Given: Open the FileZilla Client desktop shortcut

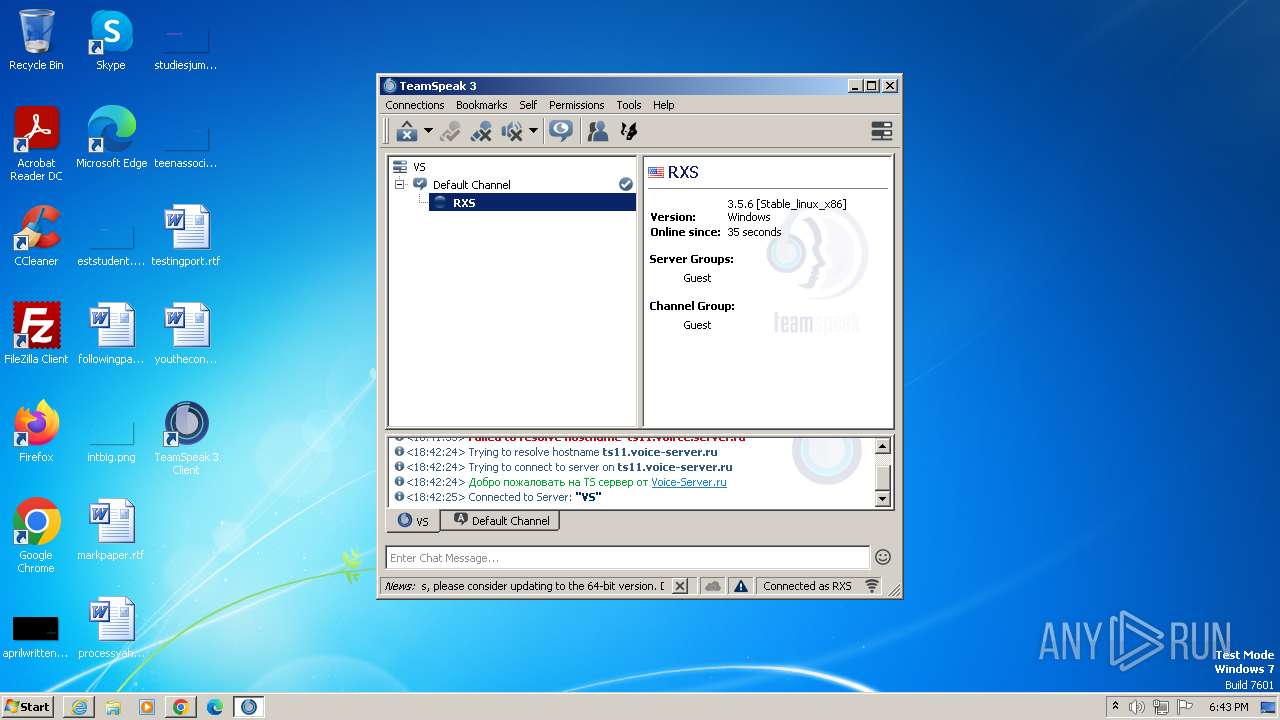Looking at the screenshot, I should [36, 334].
